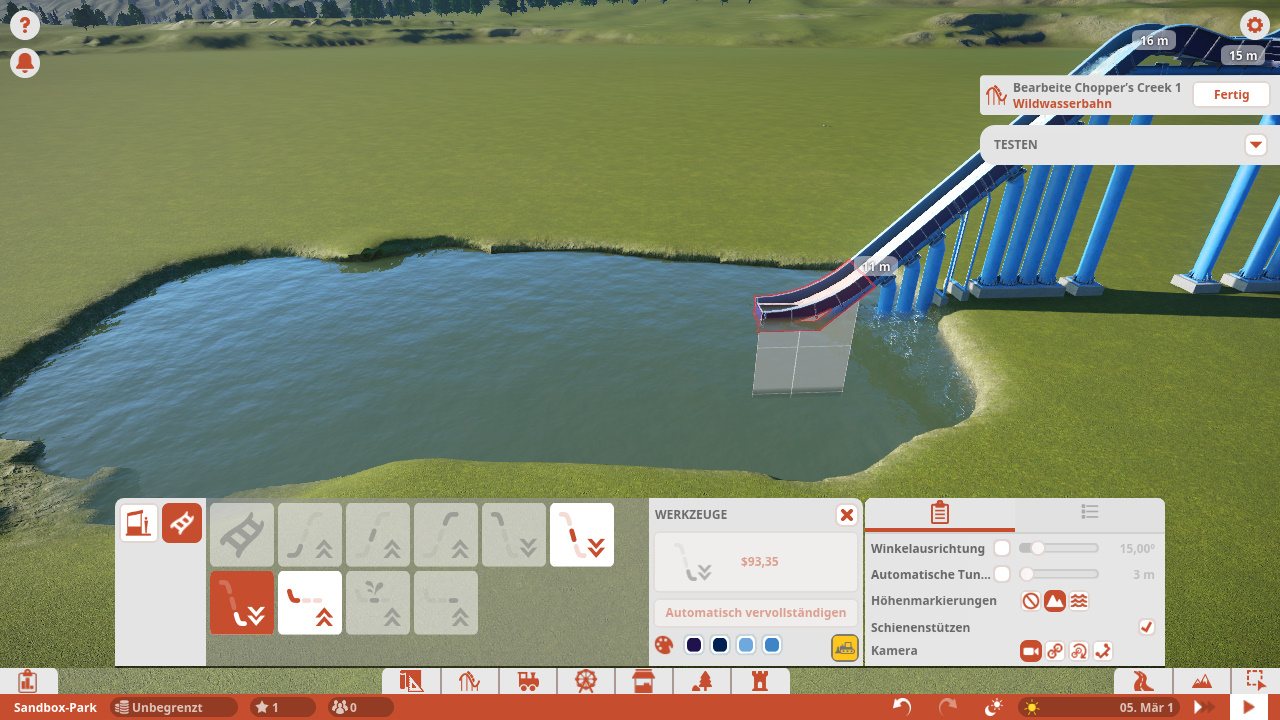
Task: Open the buildings castle tower tab
Action: (x=761, y=682)
